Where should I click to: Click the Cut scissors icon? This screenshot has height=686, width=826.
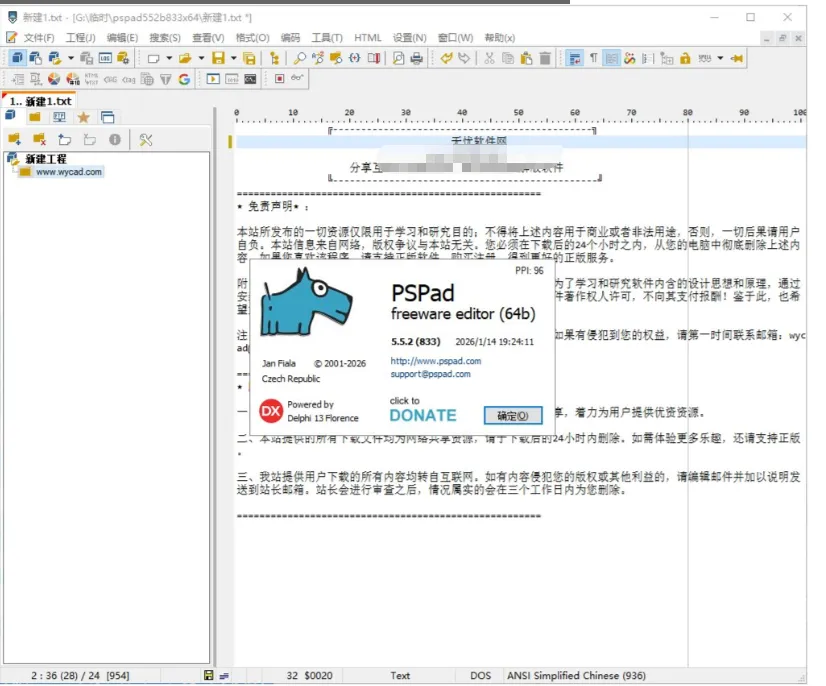click(489, 58)
